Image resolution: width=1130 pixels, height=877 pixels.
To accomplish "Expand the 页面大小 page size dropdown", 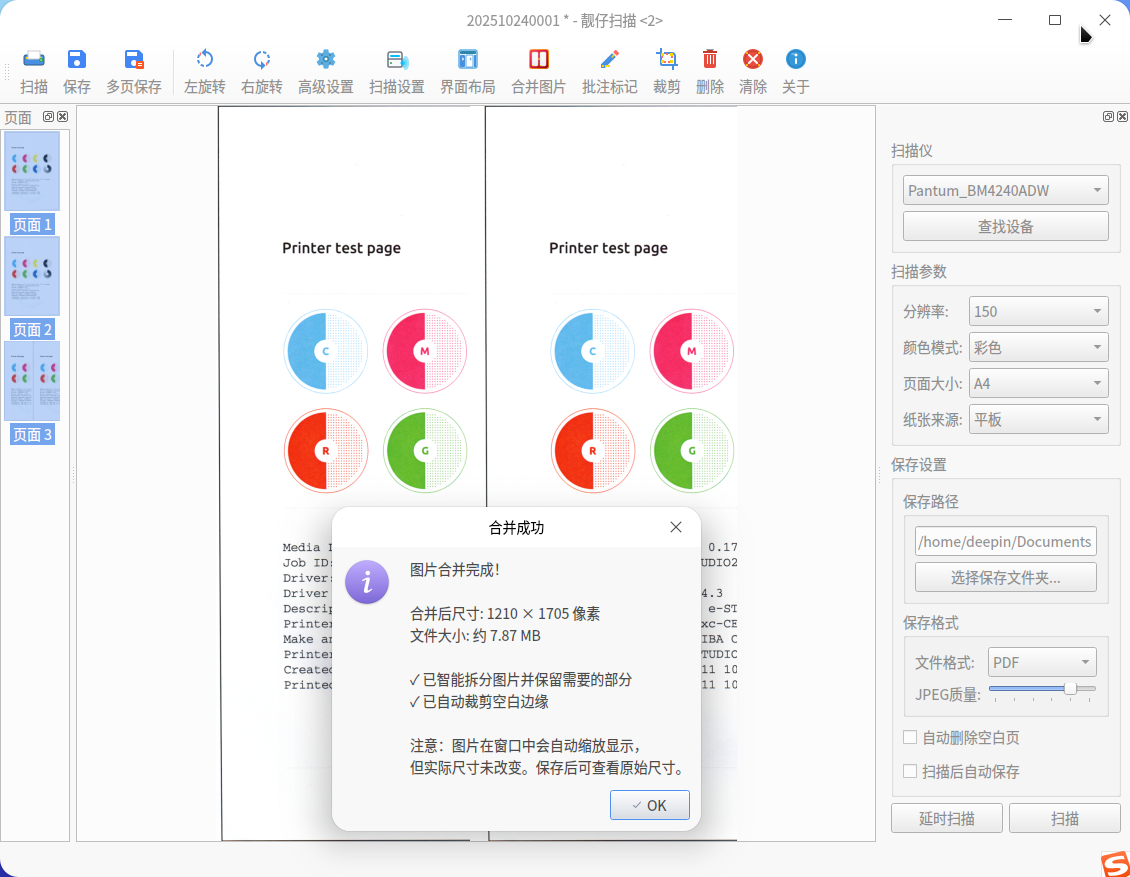I will coord(1038,383).
